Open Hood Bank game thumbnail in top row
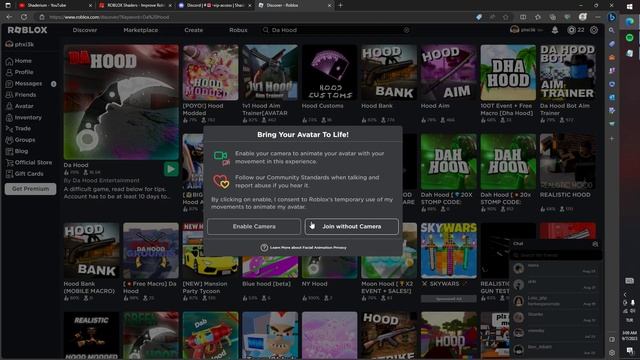This screenshot has width=640, height=360. click(x=389, y=73)
